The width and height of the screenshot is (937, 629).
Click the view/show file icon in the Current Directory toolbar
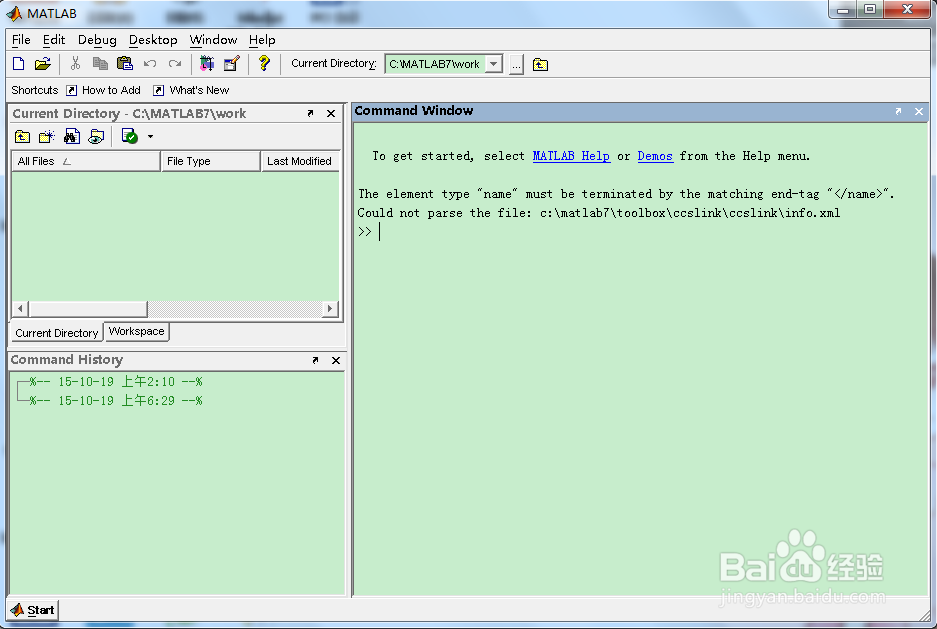click(96, 137)
